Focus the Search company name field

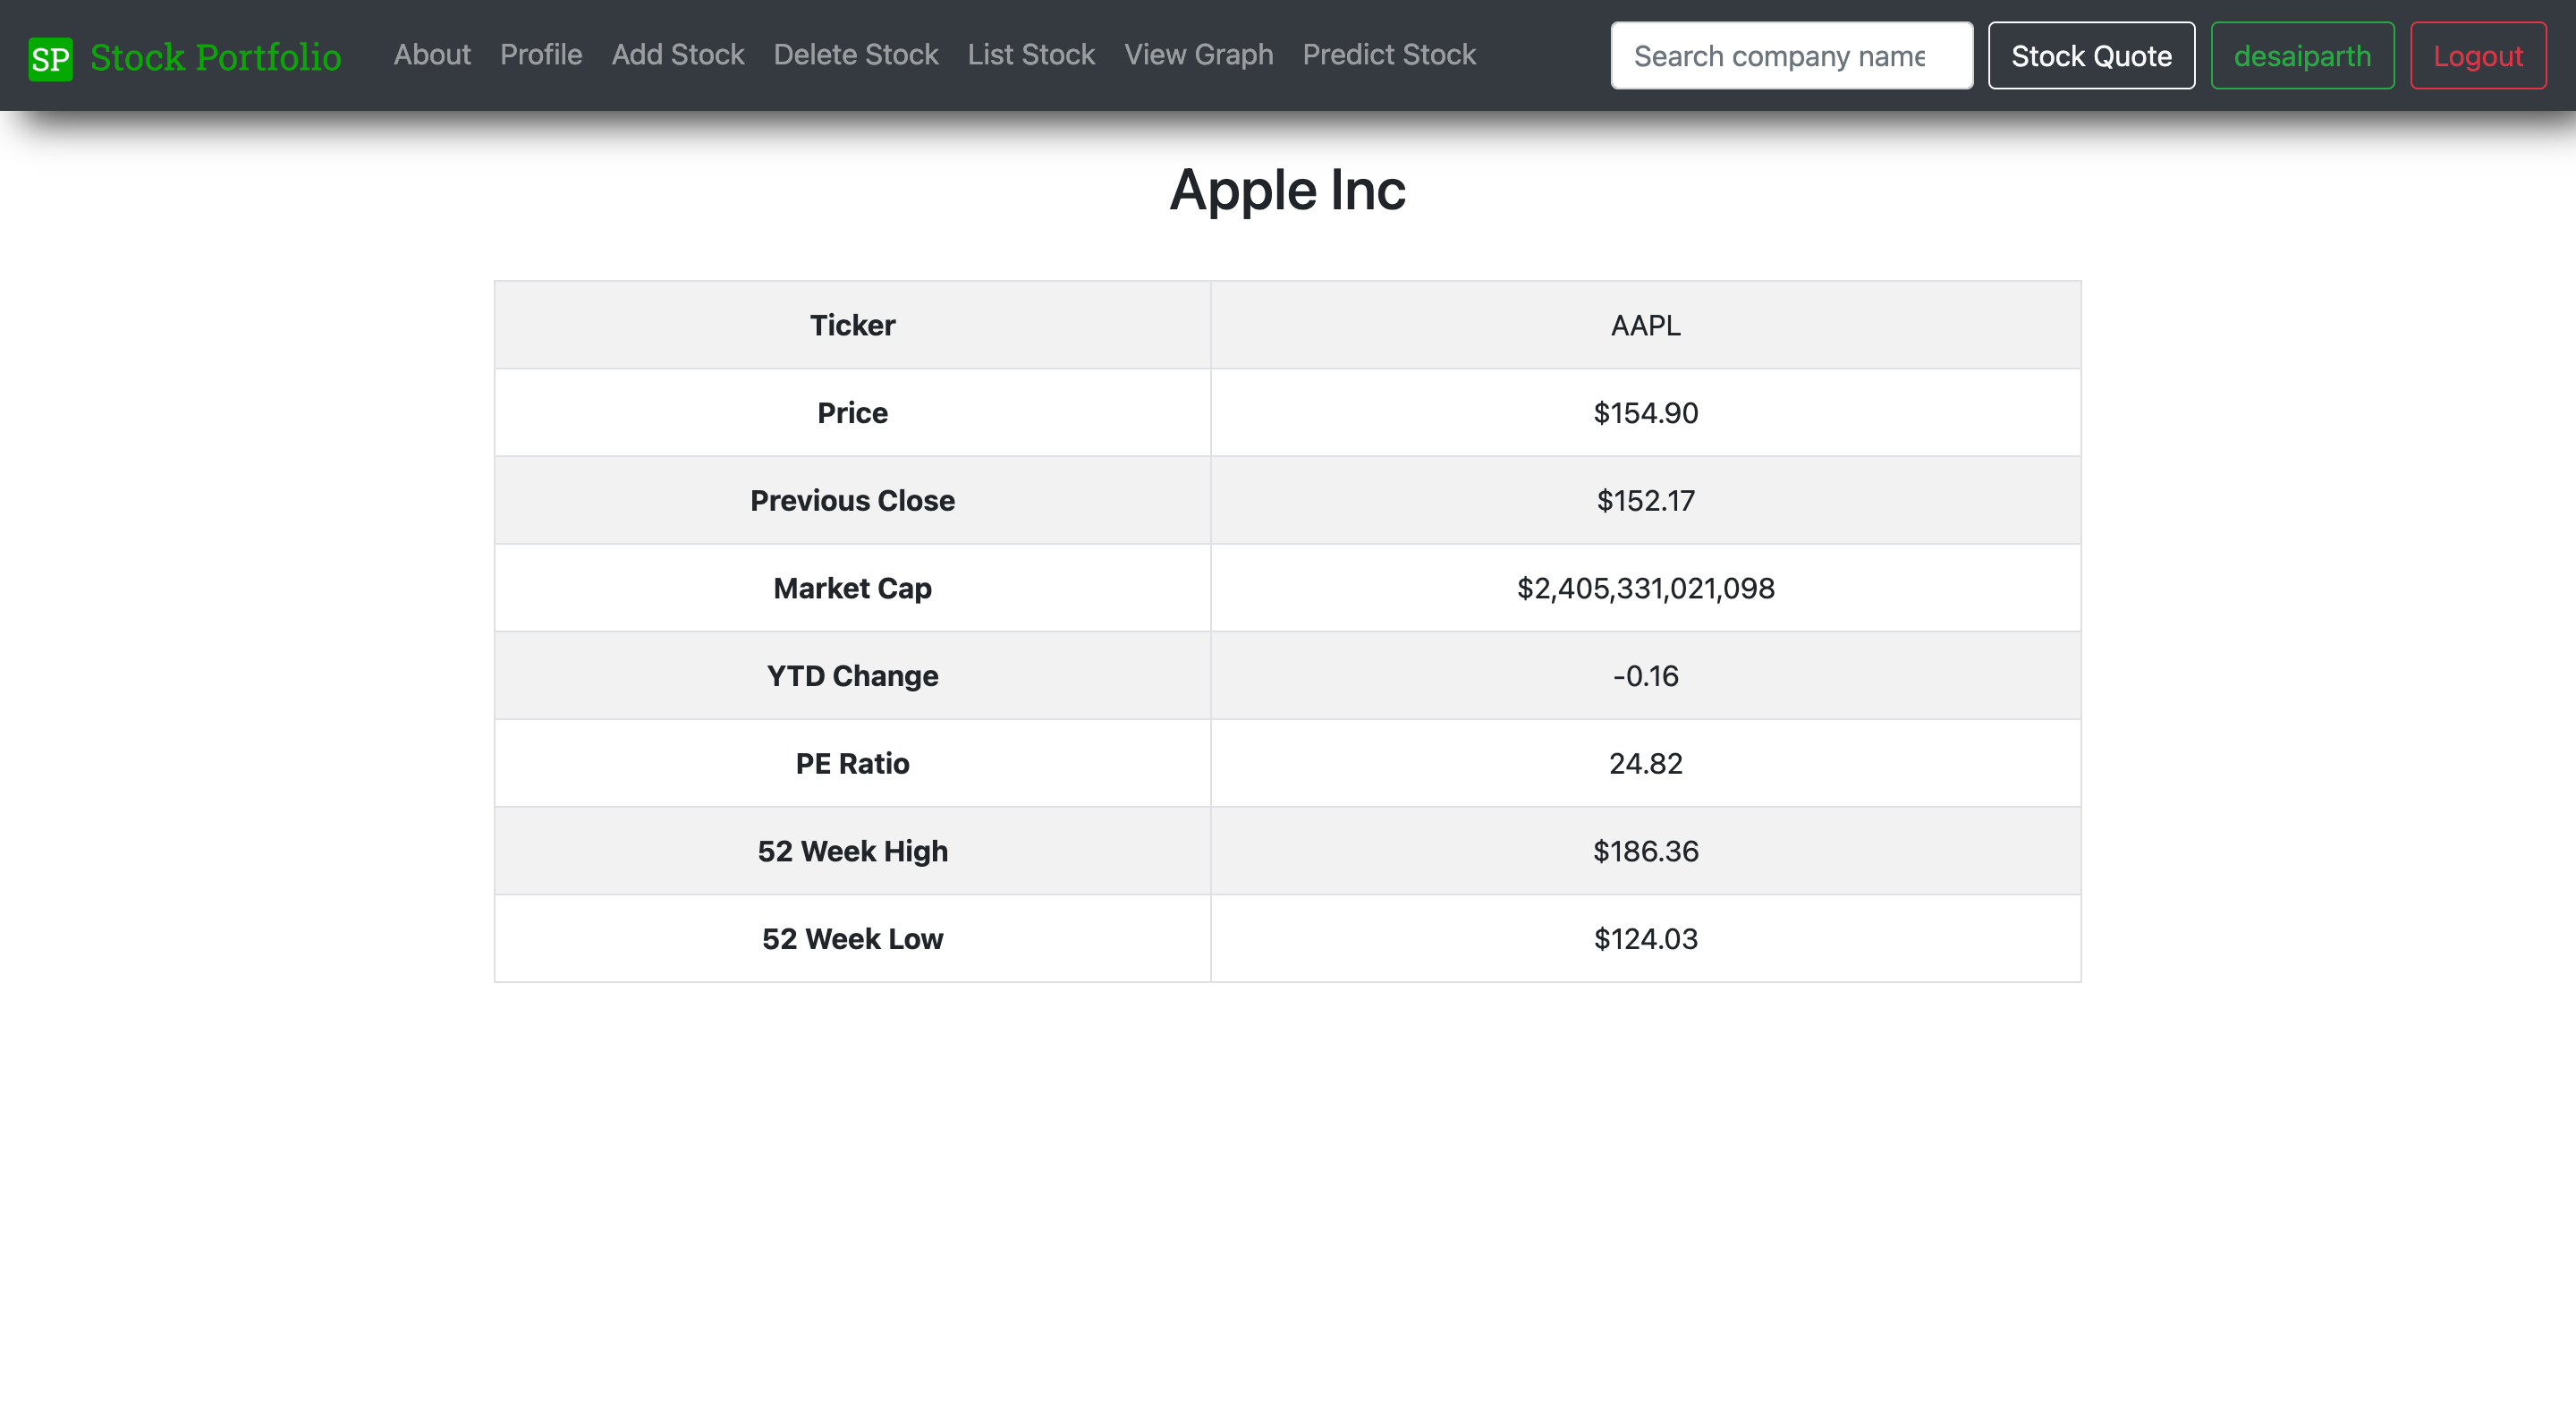coord(1791,56)
